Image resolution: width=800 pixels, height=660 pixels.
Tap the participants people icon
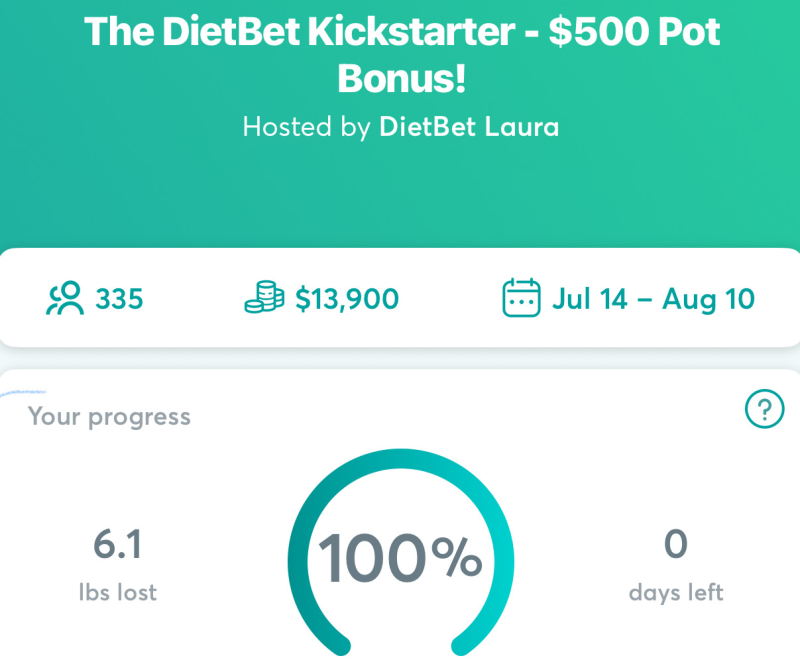click(x=65, y=298)
